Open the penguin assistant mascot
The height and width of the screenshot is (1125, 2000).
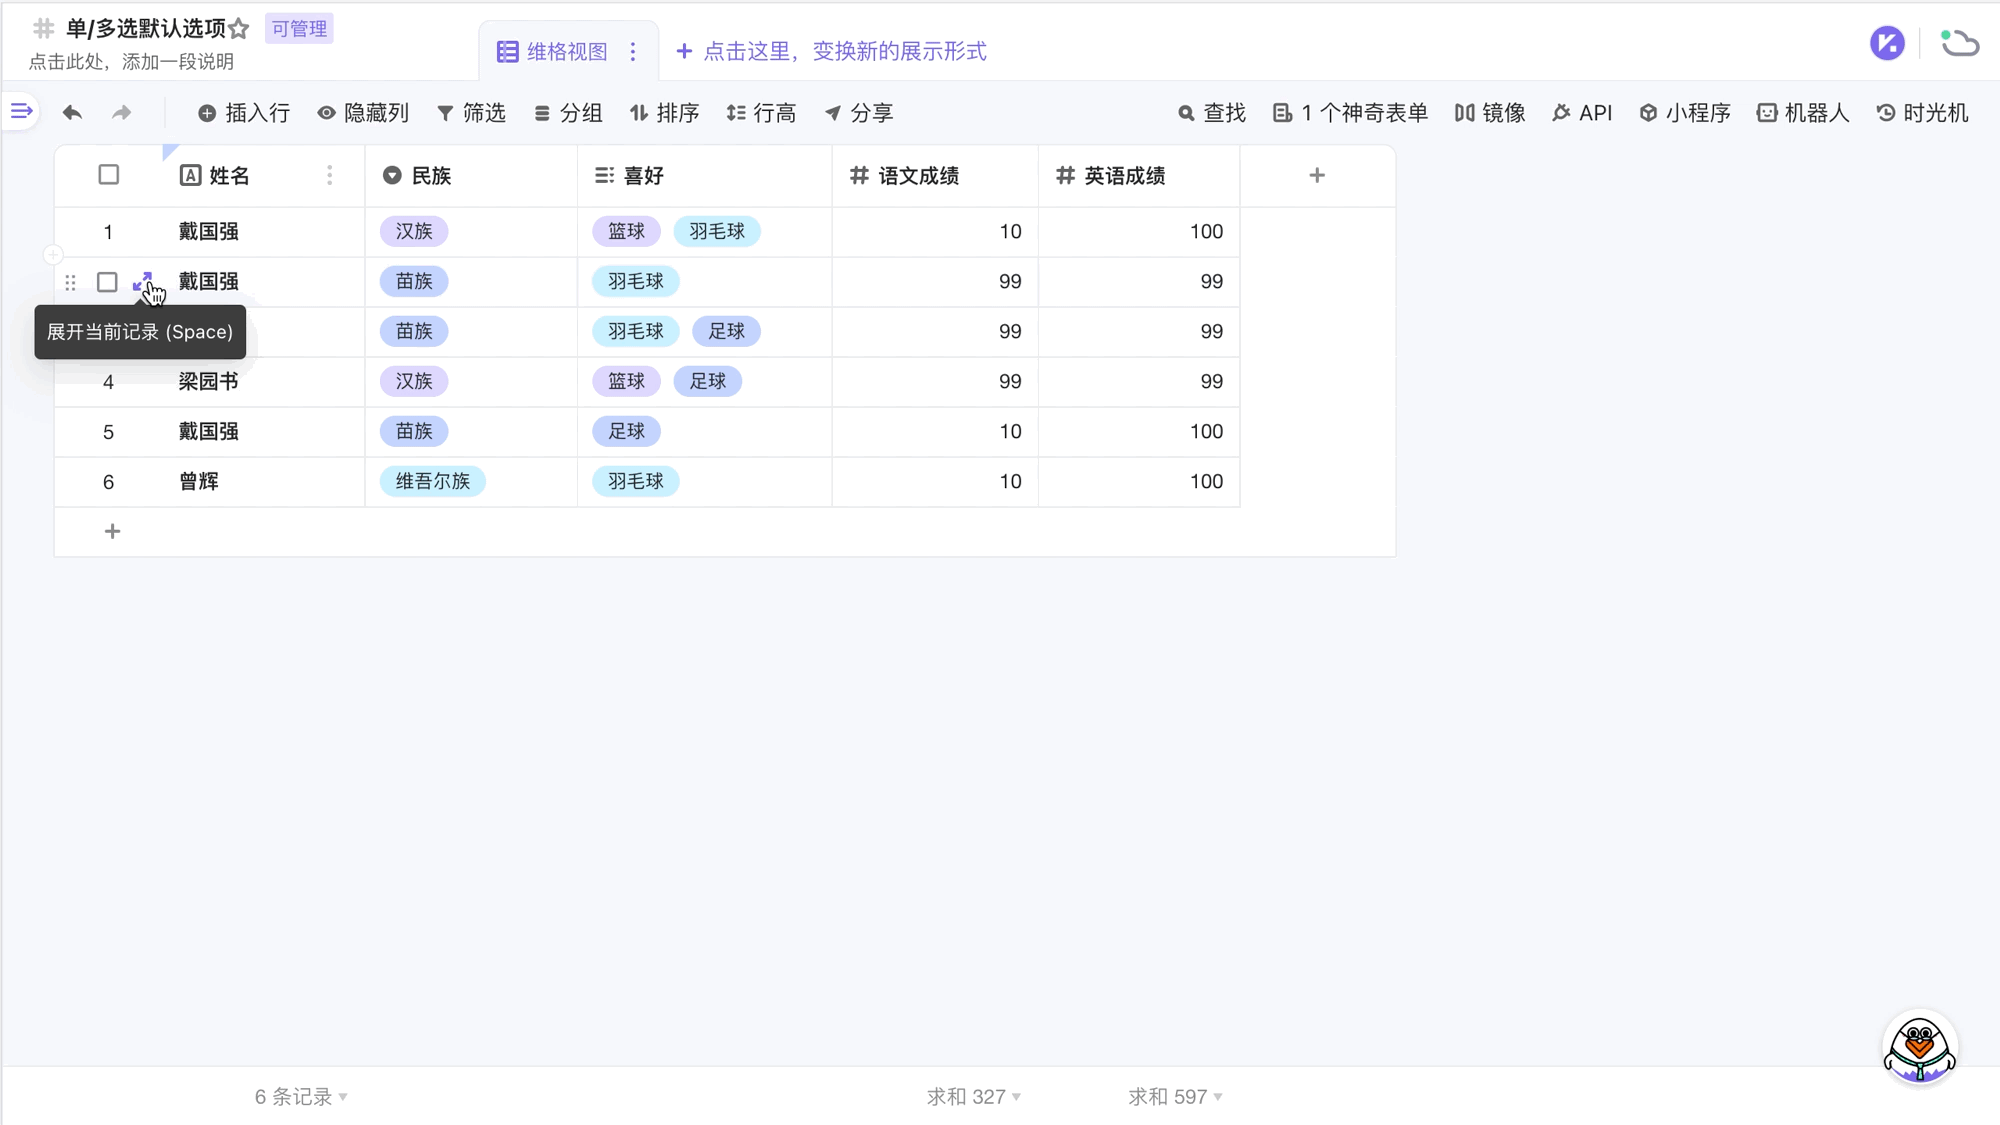(x=1919, y=1048)
